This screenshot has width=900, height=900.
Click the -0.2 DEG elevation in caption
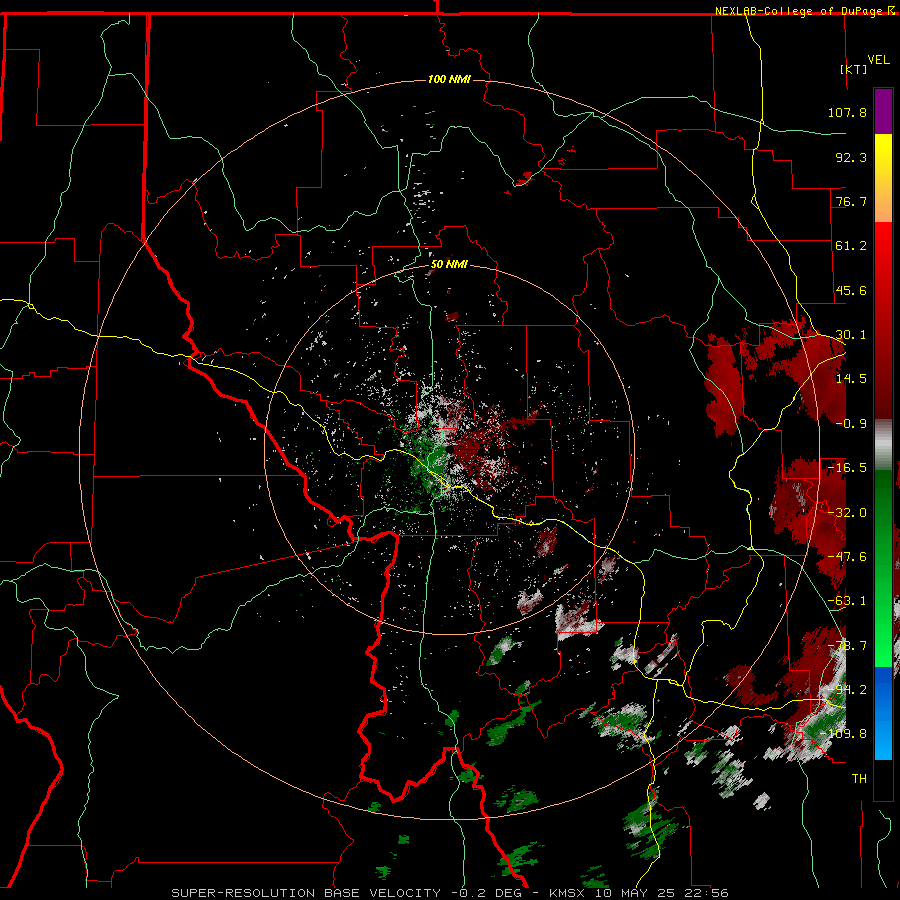tap(486, 893)
